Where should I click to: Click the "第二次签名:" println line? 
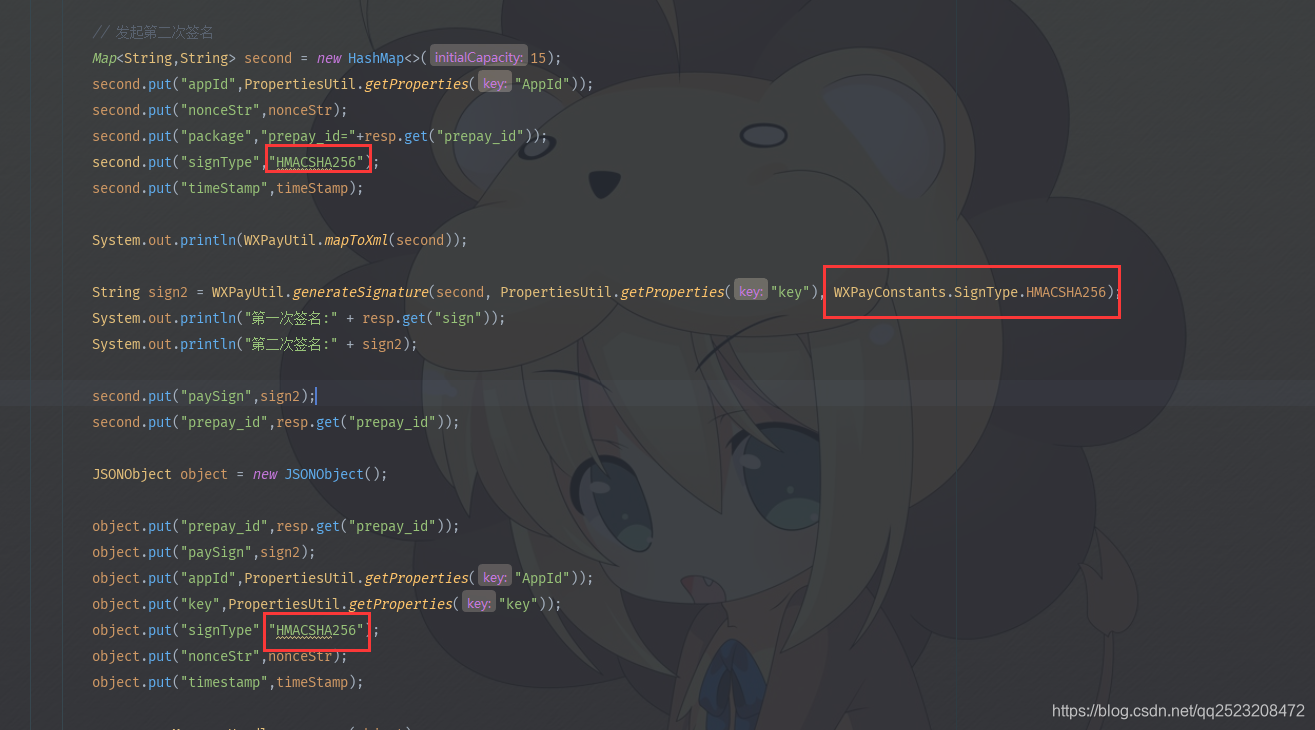(x=255, y=344)
